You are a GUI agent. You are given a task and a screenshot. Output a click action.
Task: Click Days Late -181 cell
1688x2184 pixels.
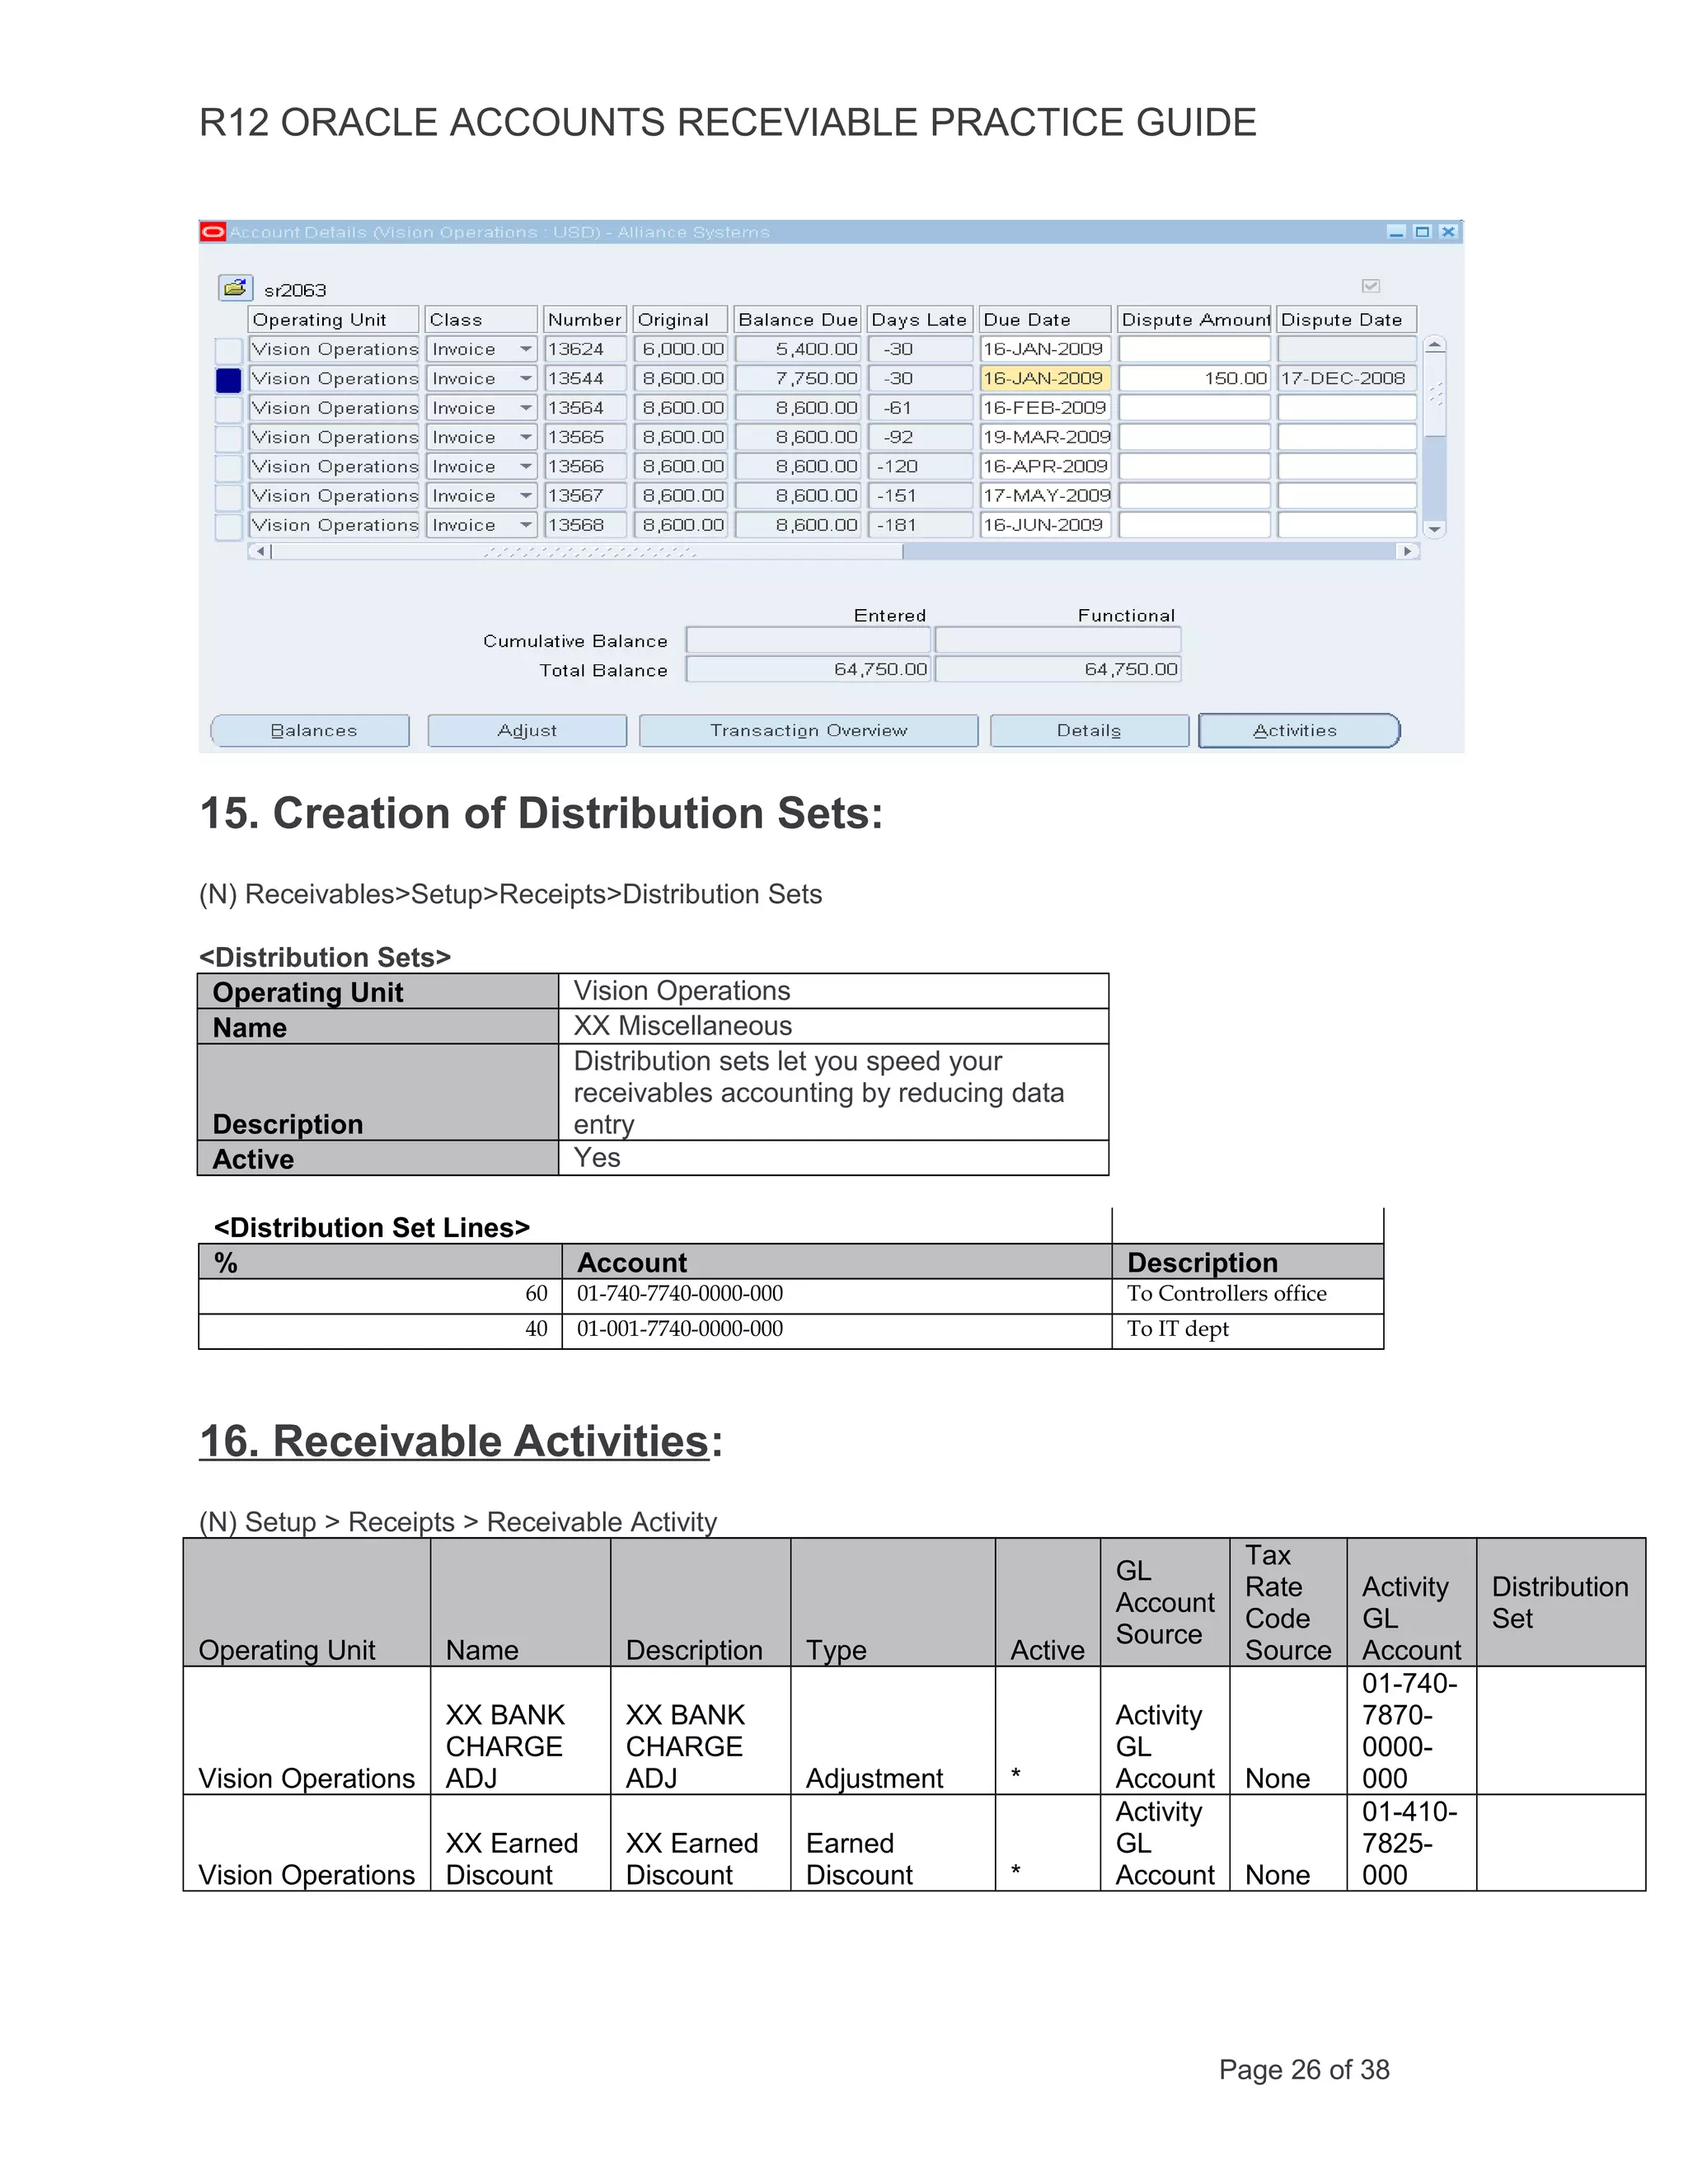919,525
